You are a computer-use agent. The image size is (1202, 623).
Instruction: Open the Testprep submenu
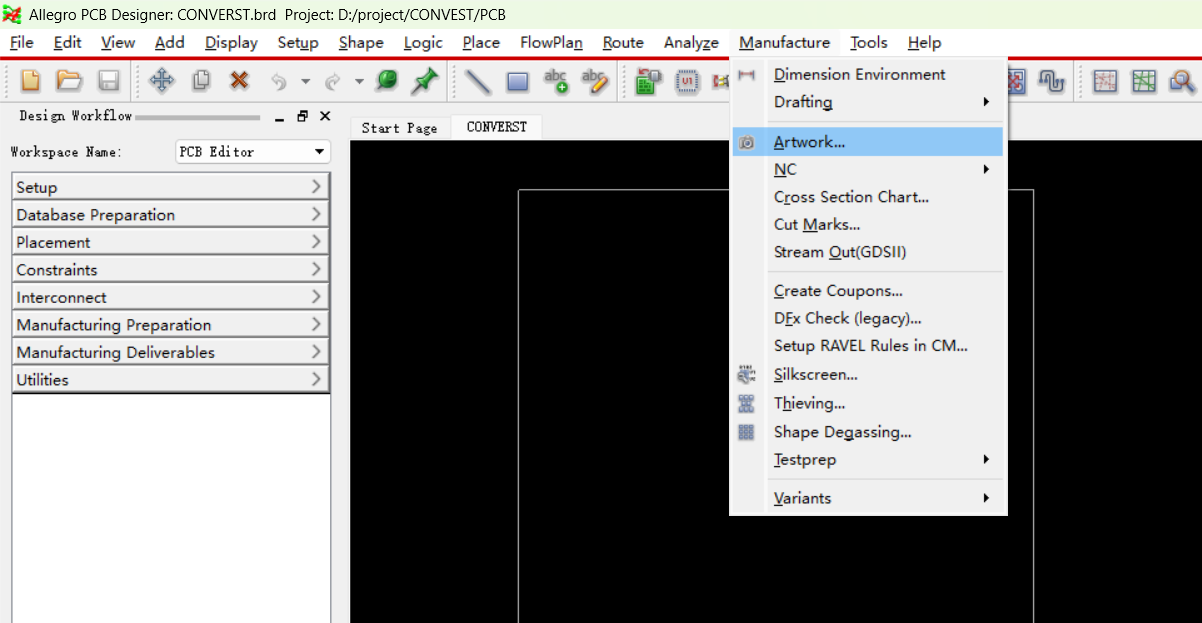[868, 460]
